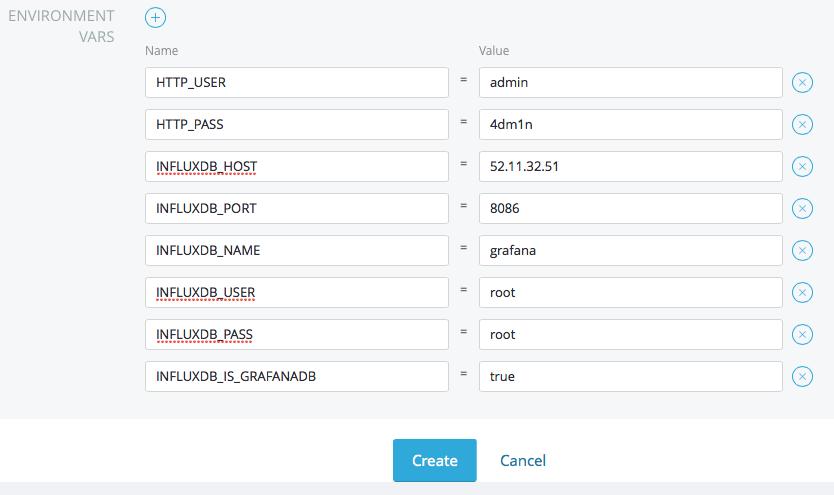
Task: Focus the HTTP_USER name field
Action: [x=296, y=82]
